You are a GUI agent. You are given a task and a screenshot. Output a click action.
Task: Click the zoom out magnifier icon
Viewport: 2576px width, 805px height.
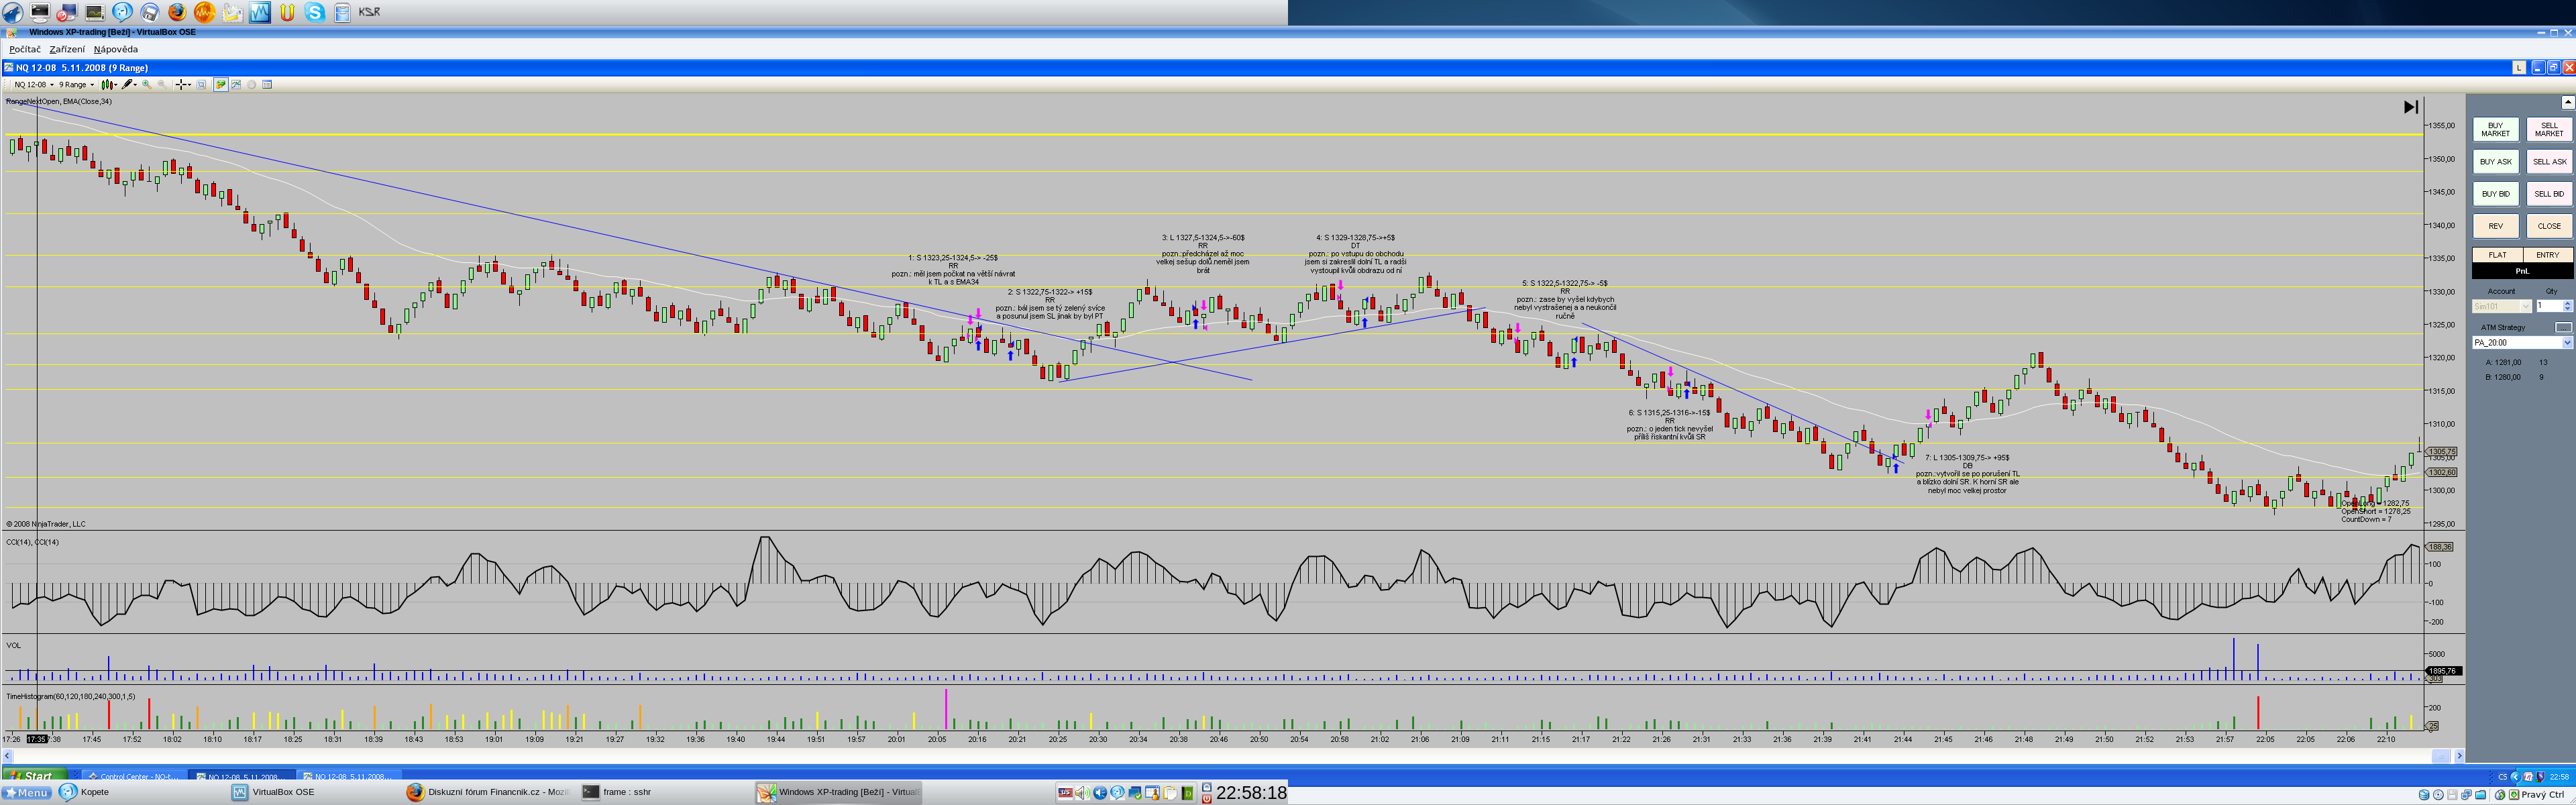tap(162, 85)
